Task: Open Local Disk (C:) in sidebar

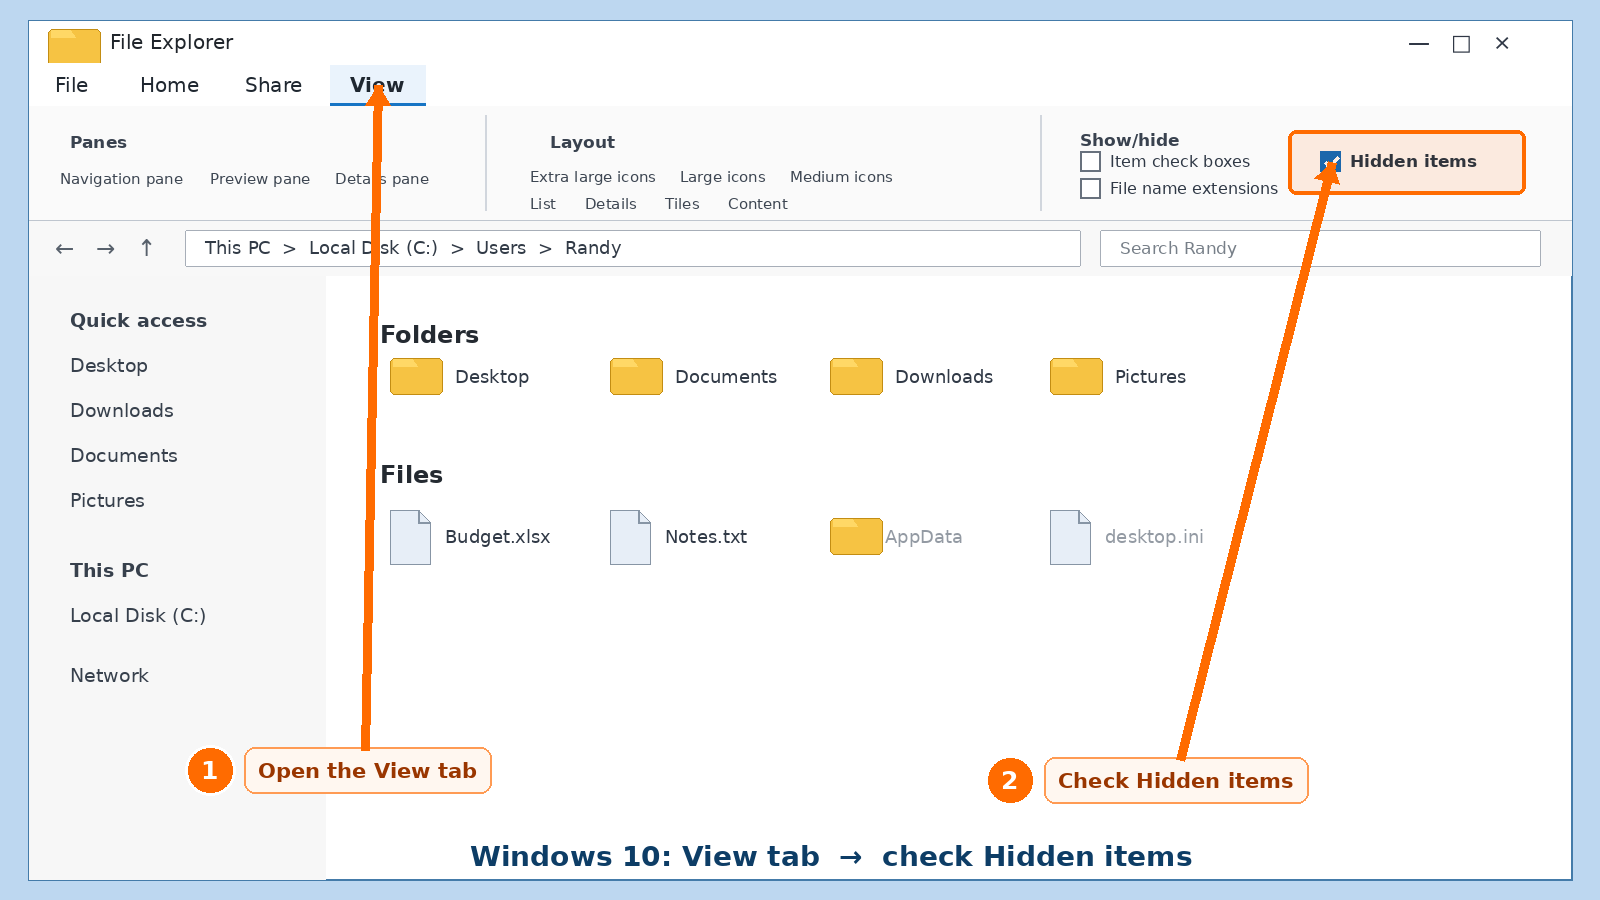Action: 138,616
